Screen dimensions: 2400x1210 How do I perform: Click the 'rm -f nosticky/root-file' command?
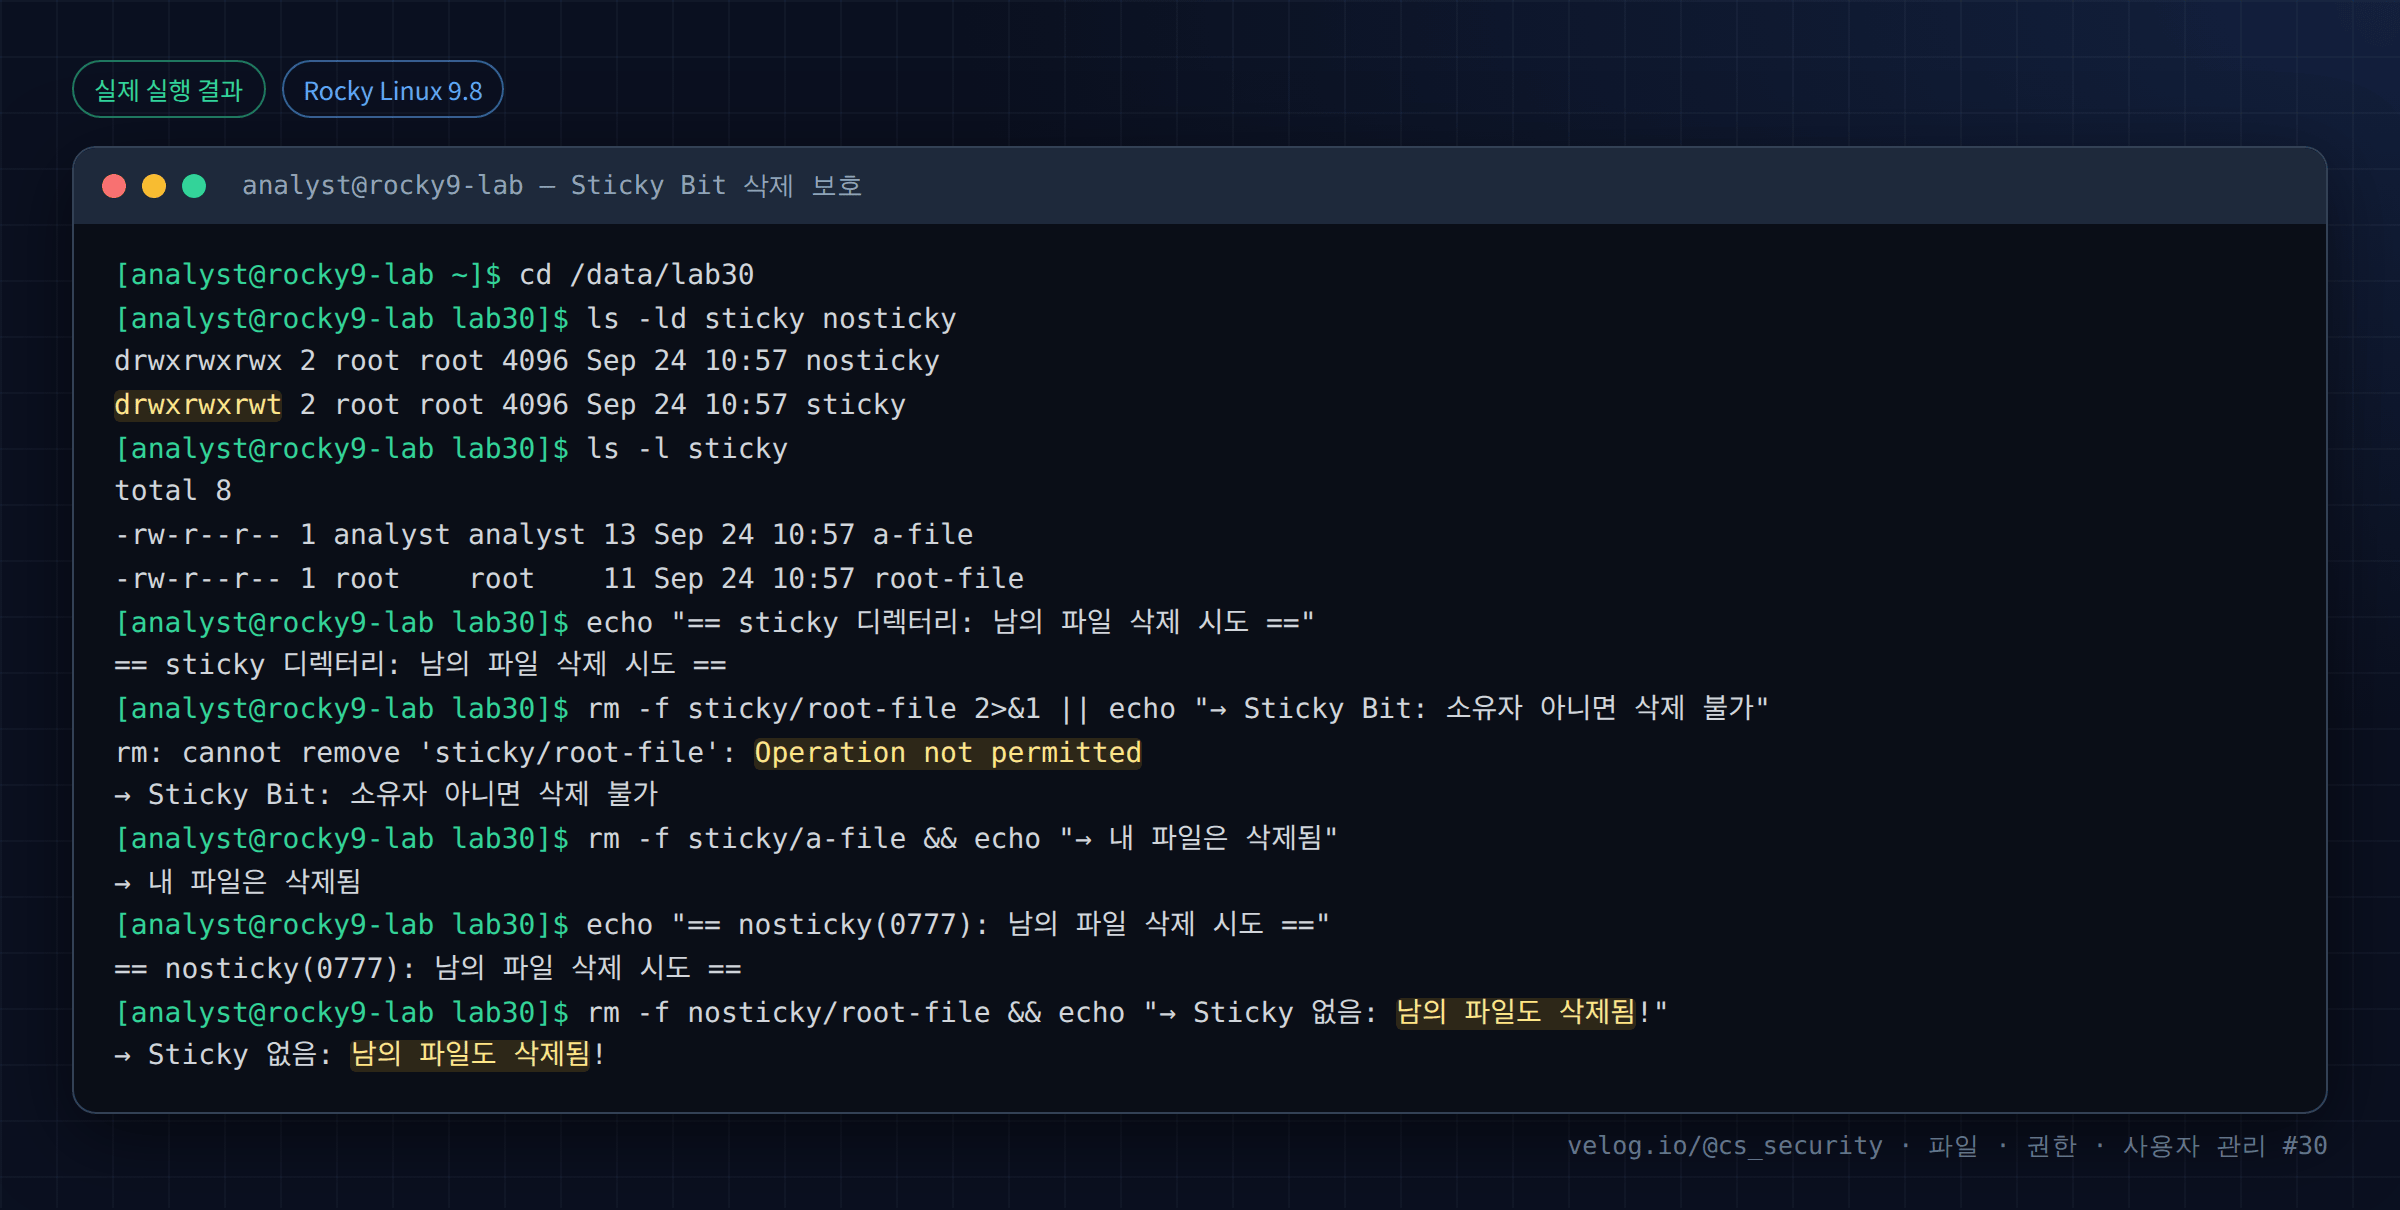coord(788,1013)
